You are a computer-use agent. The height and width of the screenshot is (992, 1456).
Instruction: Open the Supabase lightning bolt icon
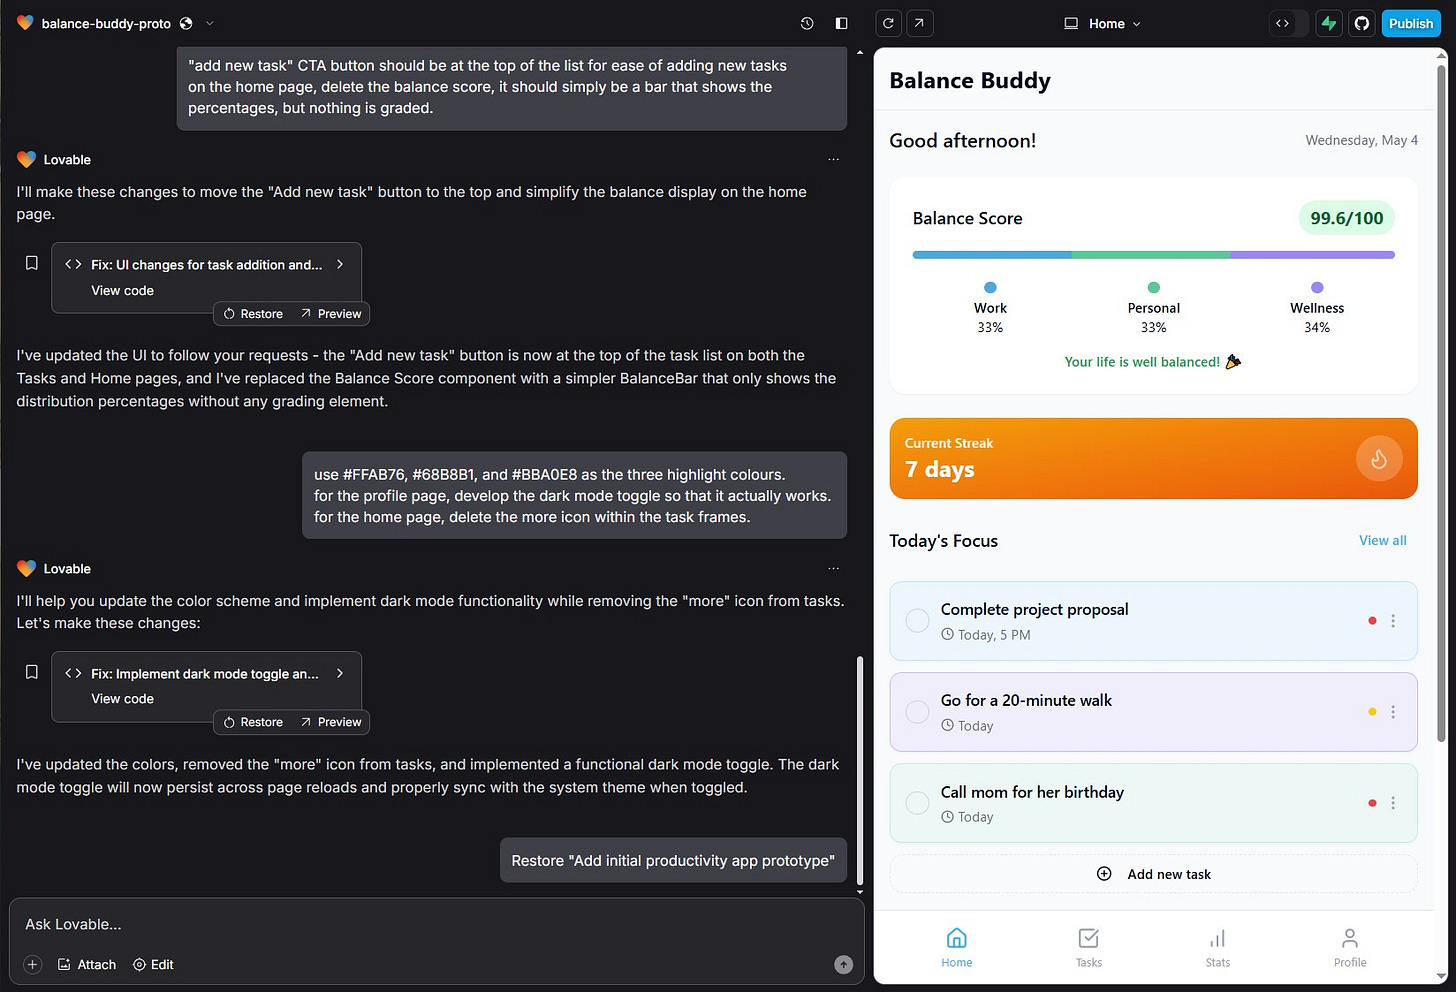[x=1328, y=23]
